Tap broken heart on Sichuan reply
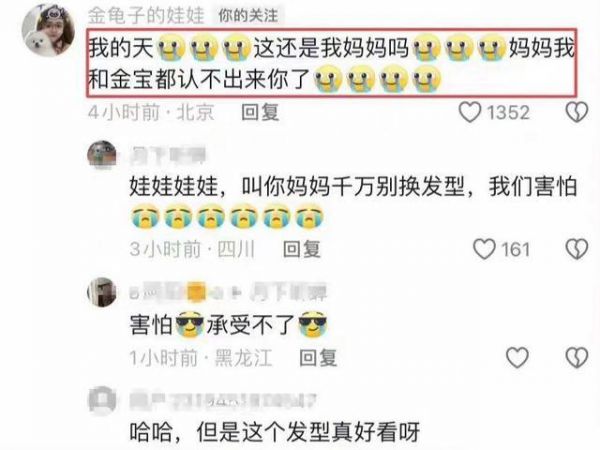Screen dimensions: 600x450 577,249
